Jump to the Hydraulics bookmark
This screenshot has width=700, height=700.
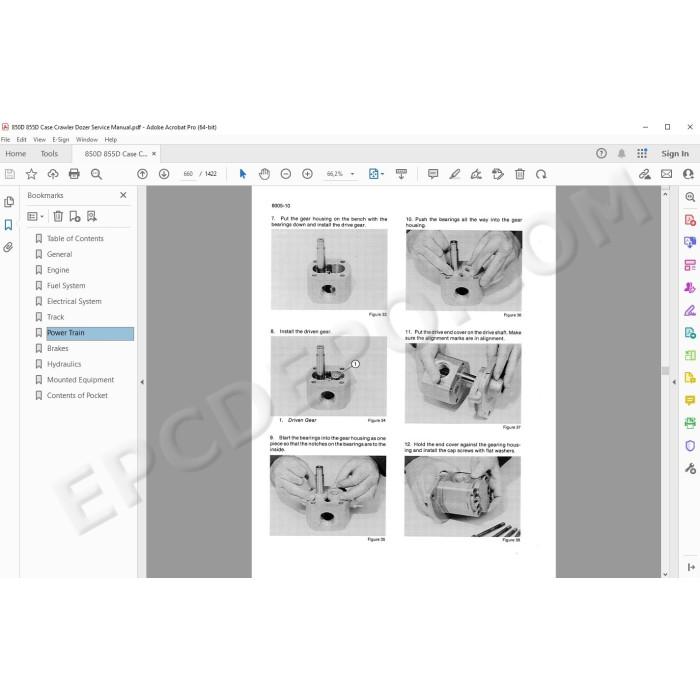(x=64, y=364)
